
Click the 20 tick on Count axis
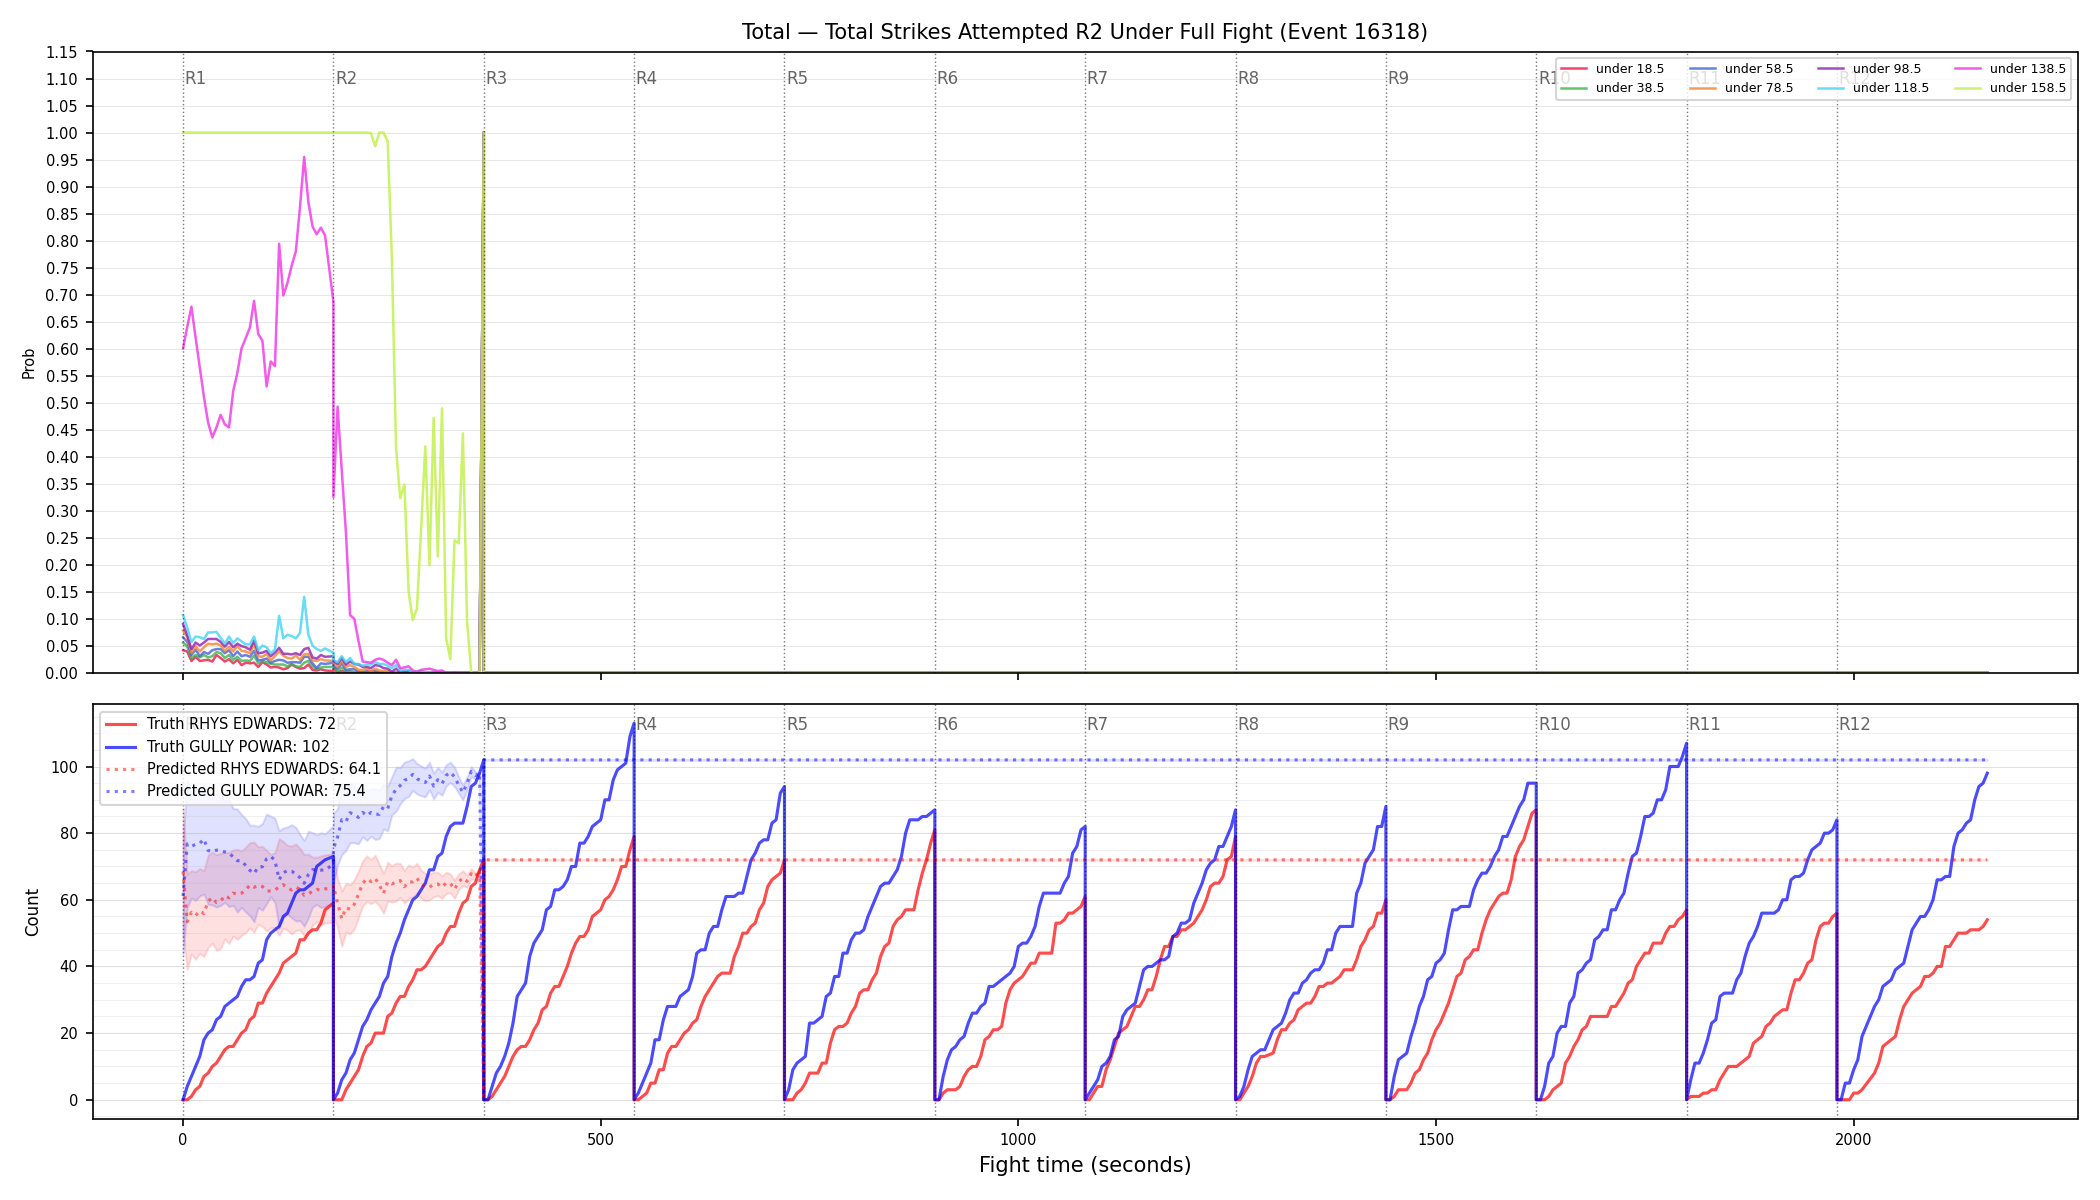click(70, 1033)
